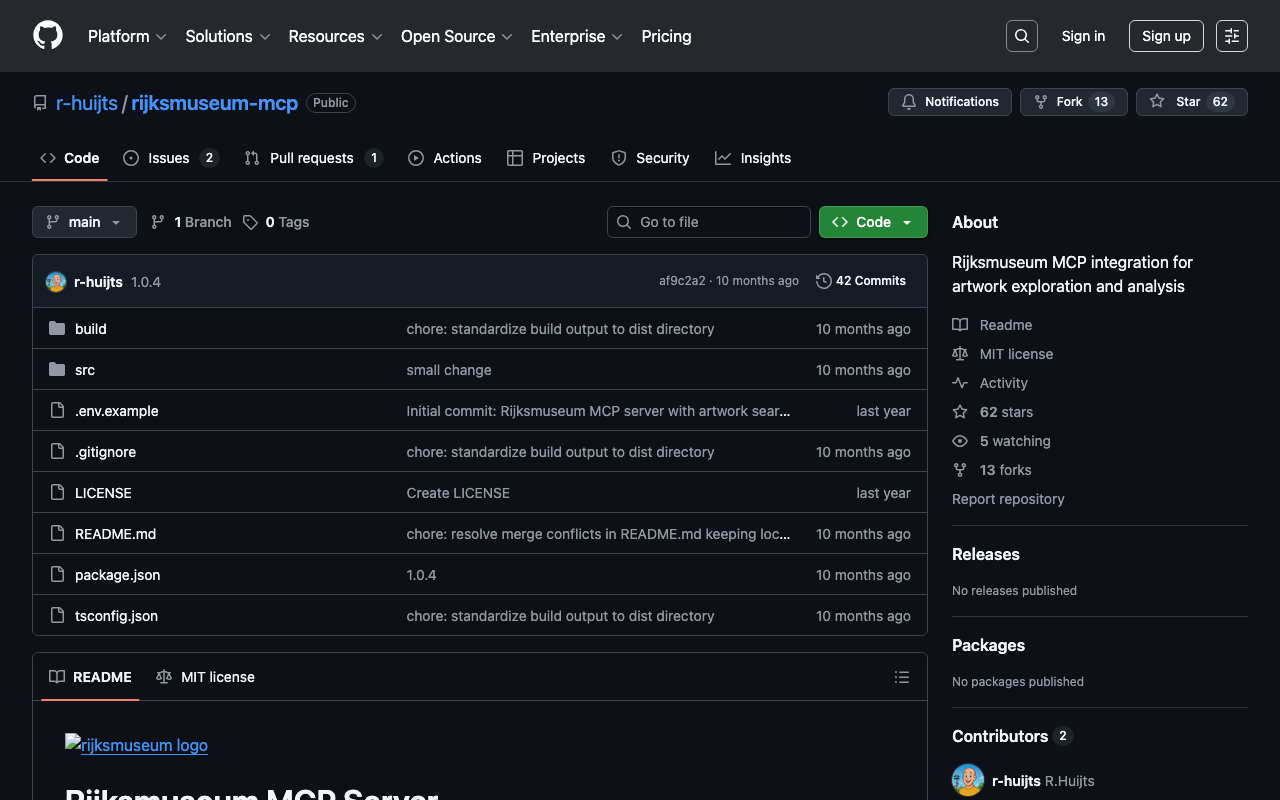
Task: Open the README outline list icon
Action: click(x=901, y=677)
